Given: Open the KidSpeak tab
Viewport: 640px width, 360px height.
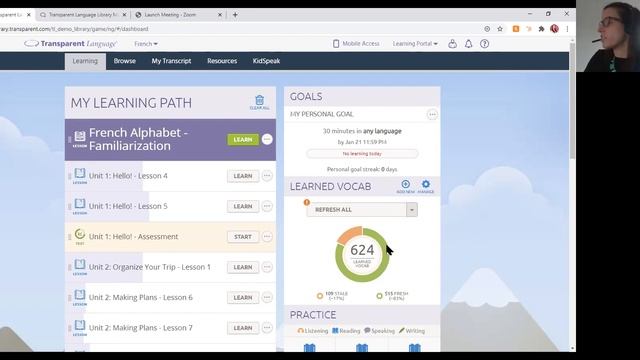Looking at the screenshot, I should [266, 61].
